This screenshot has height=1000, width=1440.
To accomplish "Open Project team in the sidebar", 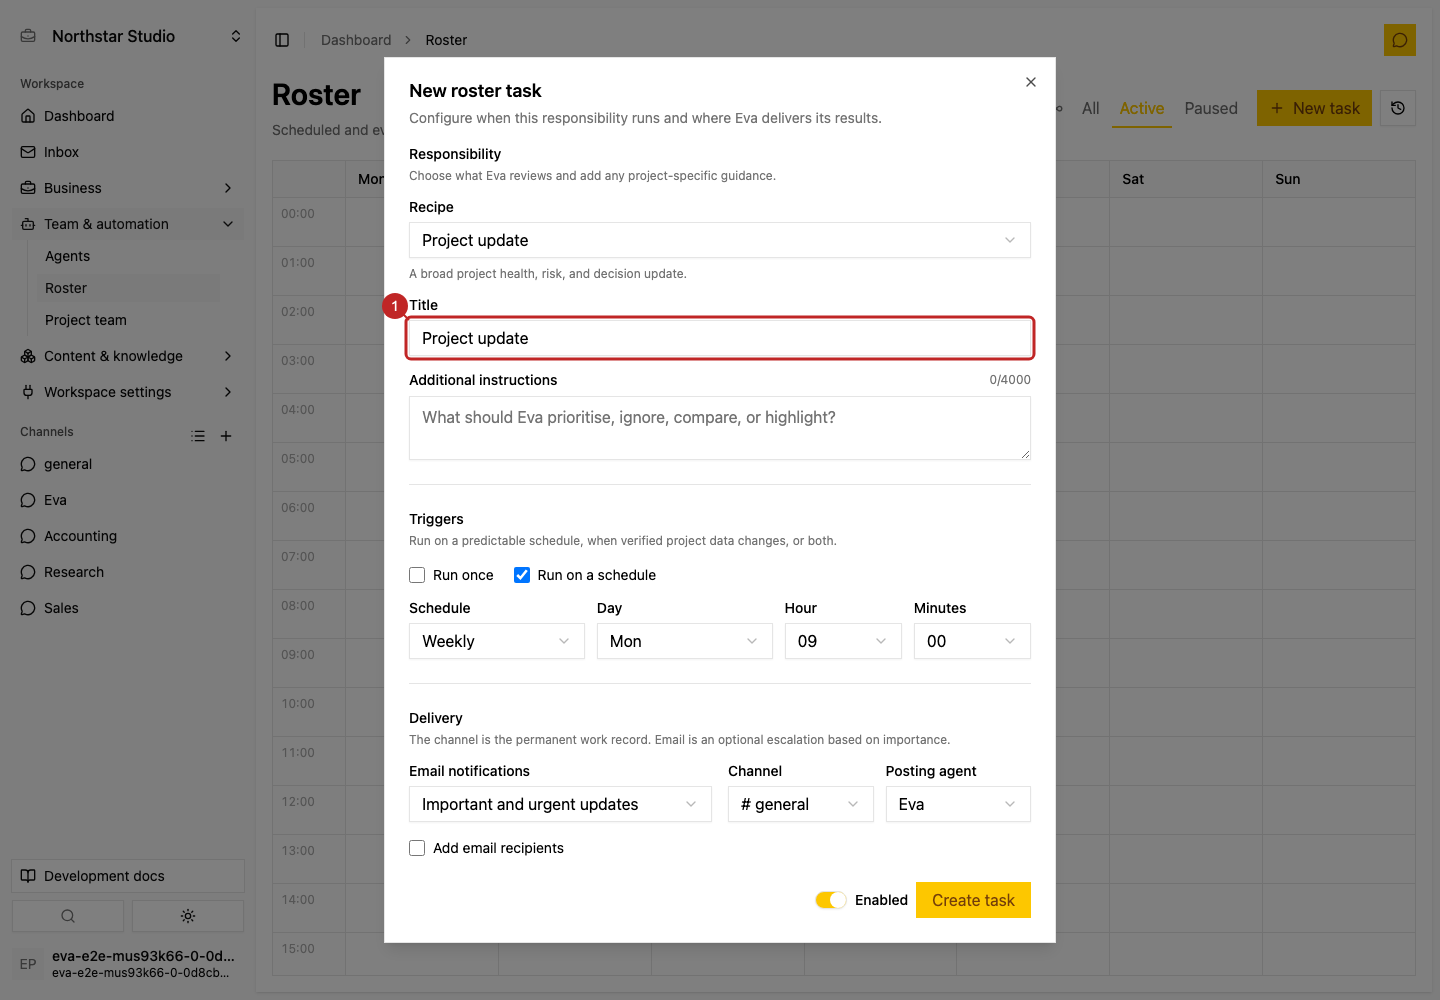I will click(x=86, y=320).
